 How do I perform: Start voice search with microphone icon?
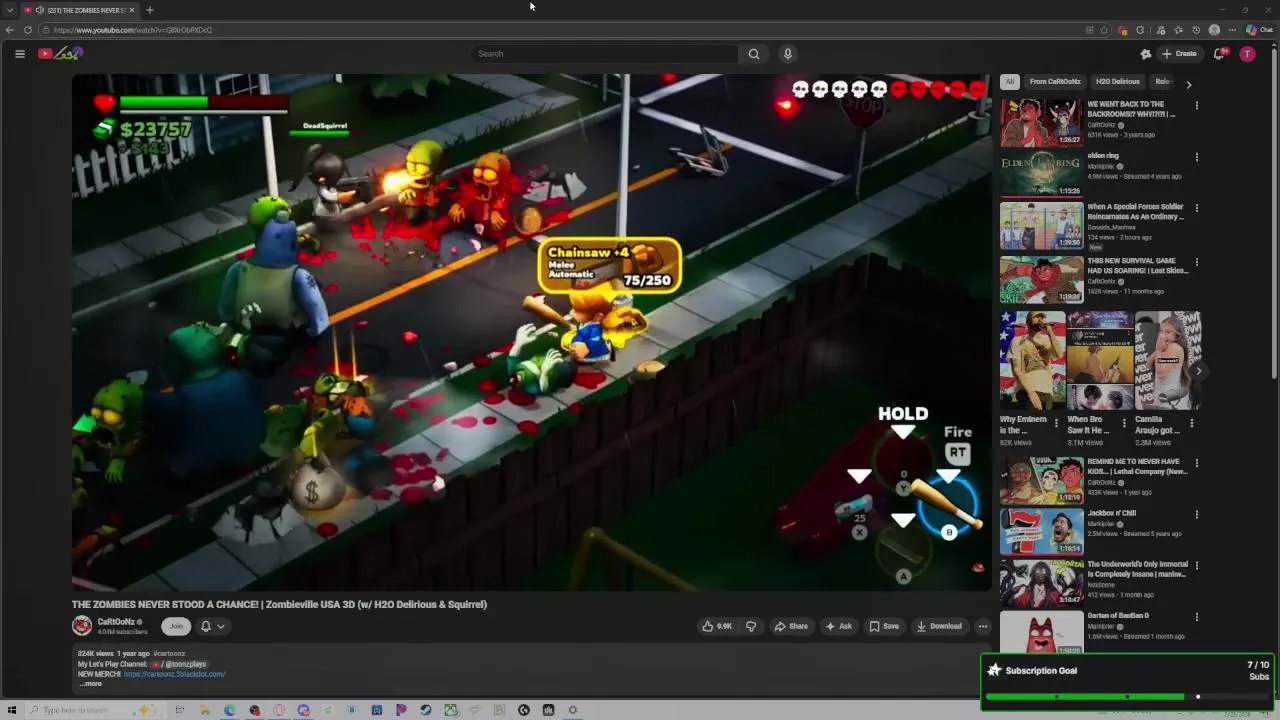click(x=788, y=54)
